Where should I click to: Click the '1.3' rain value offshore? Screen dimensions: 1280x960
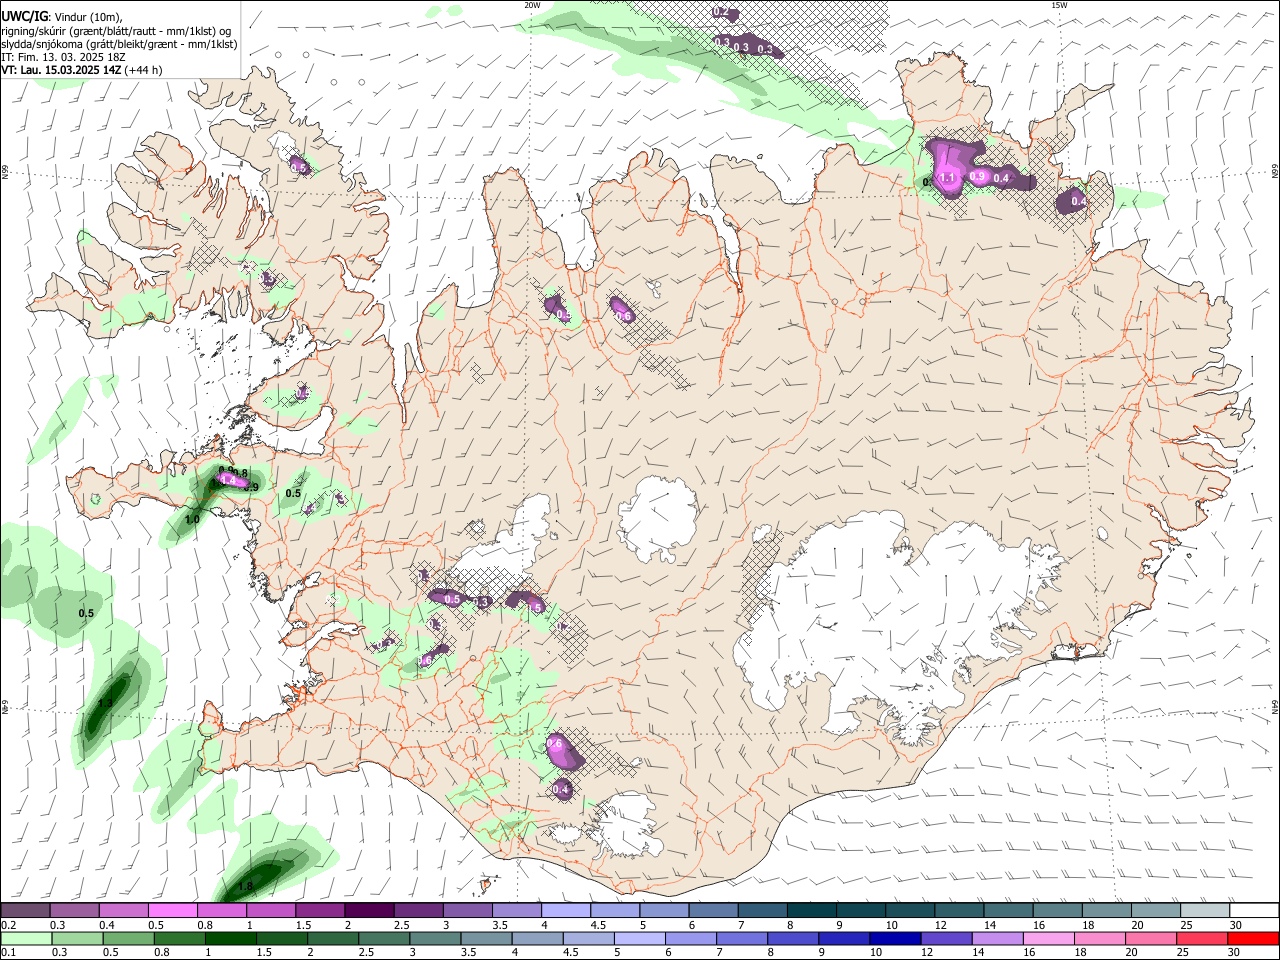click(105, 704)
